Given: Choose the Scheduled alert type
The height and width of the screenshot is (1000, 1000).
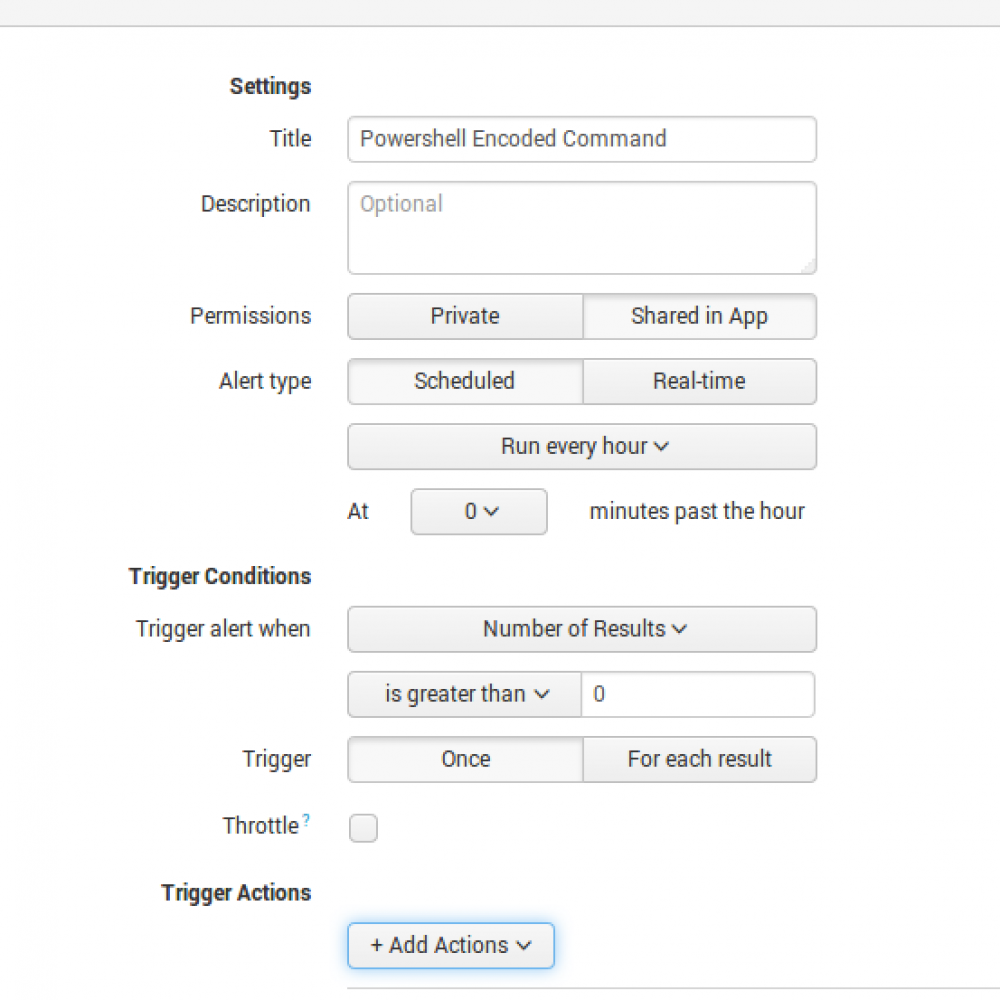Looking at the screenshot, I should coord(465,381).
